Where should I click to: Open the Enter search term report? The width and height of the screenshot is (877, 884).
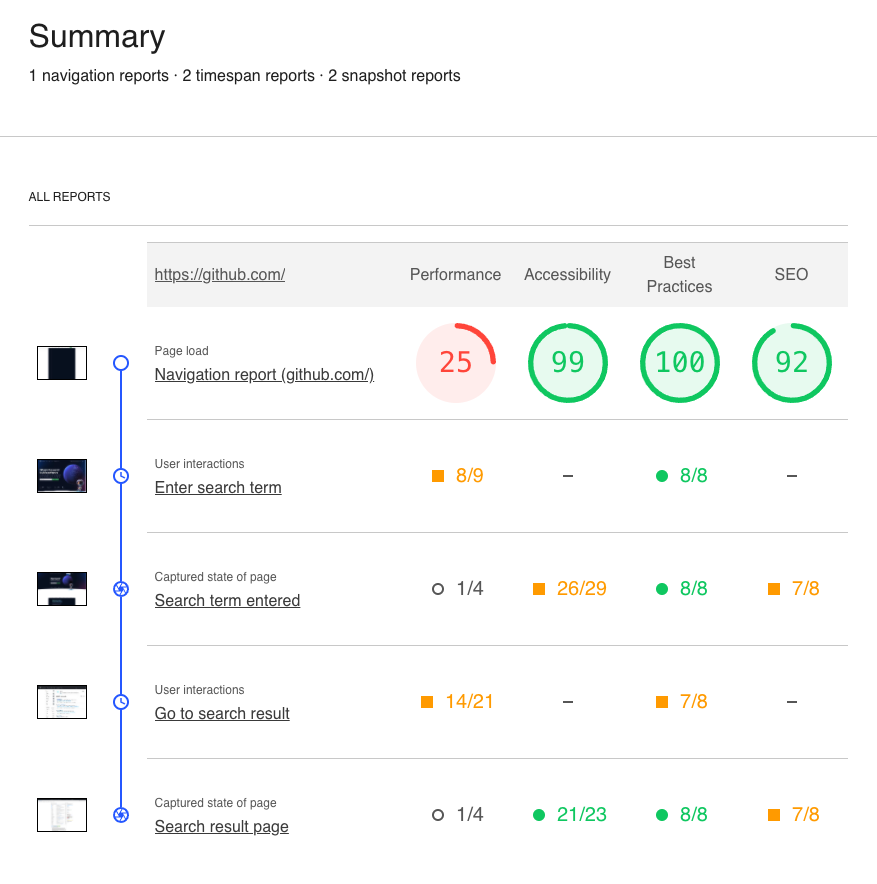218,487
